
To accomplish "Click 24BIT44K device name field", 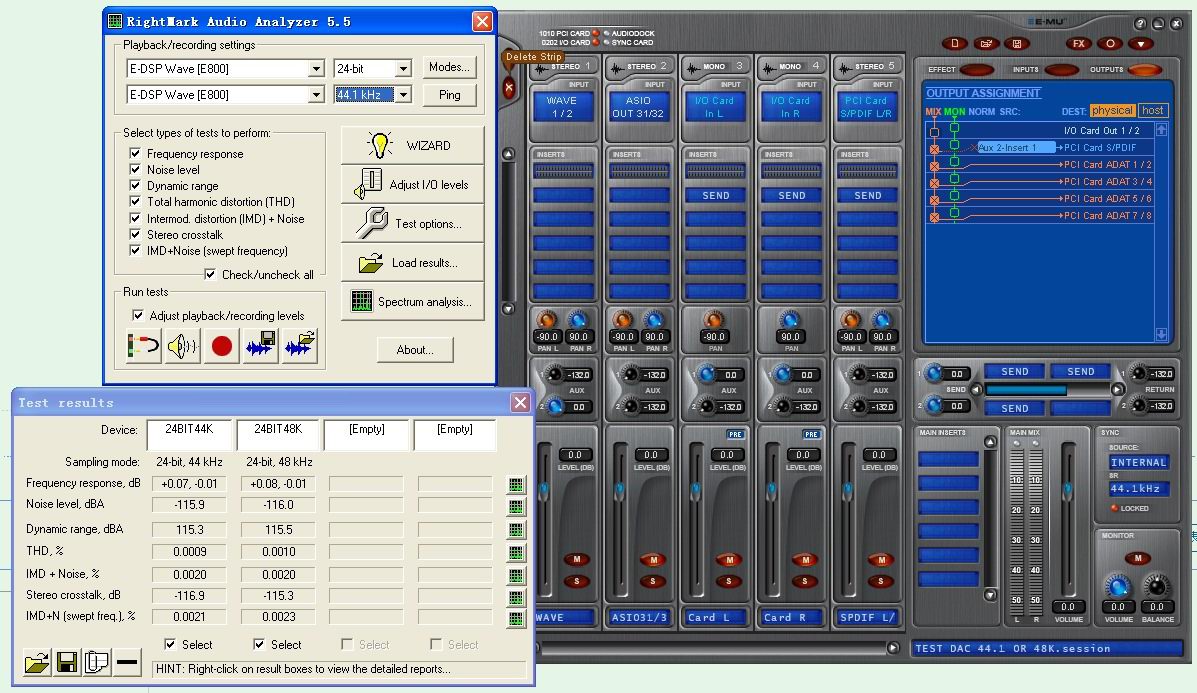I will point(189,432).
